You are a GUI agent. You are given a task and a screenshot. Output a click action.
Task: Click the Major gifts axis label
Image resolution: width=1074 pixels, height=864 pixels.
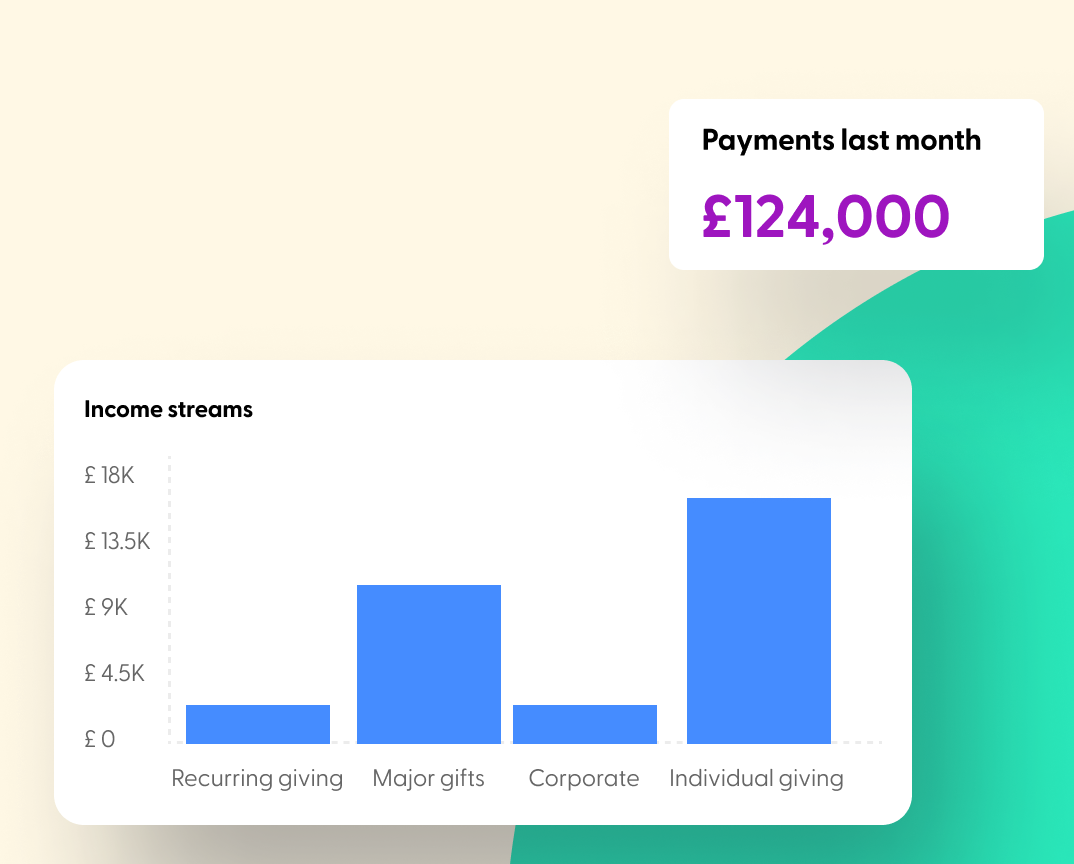(x=428, y=778)
